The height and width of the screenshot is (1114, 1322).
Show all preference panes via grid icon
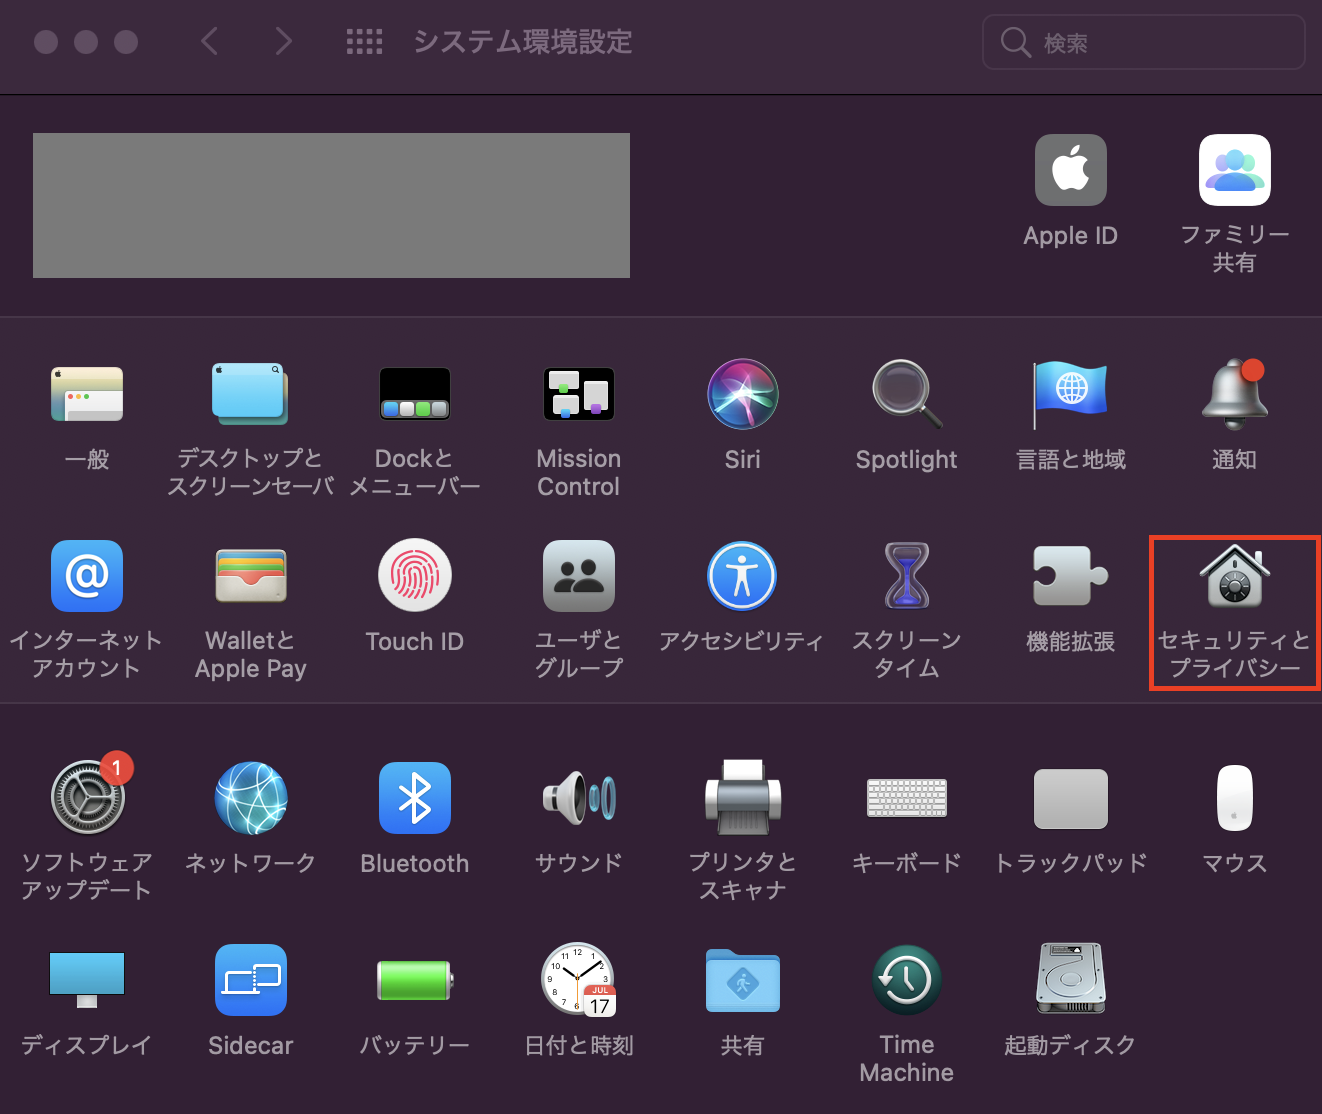pos(364,41)
